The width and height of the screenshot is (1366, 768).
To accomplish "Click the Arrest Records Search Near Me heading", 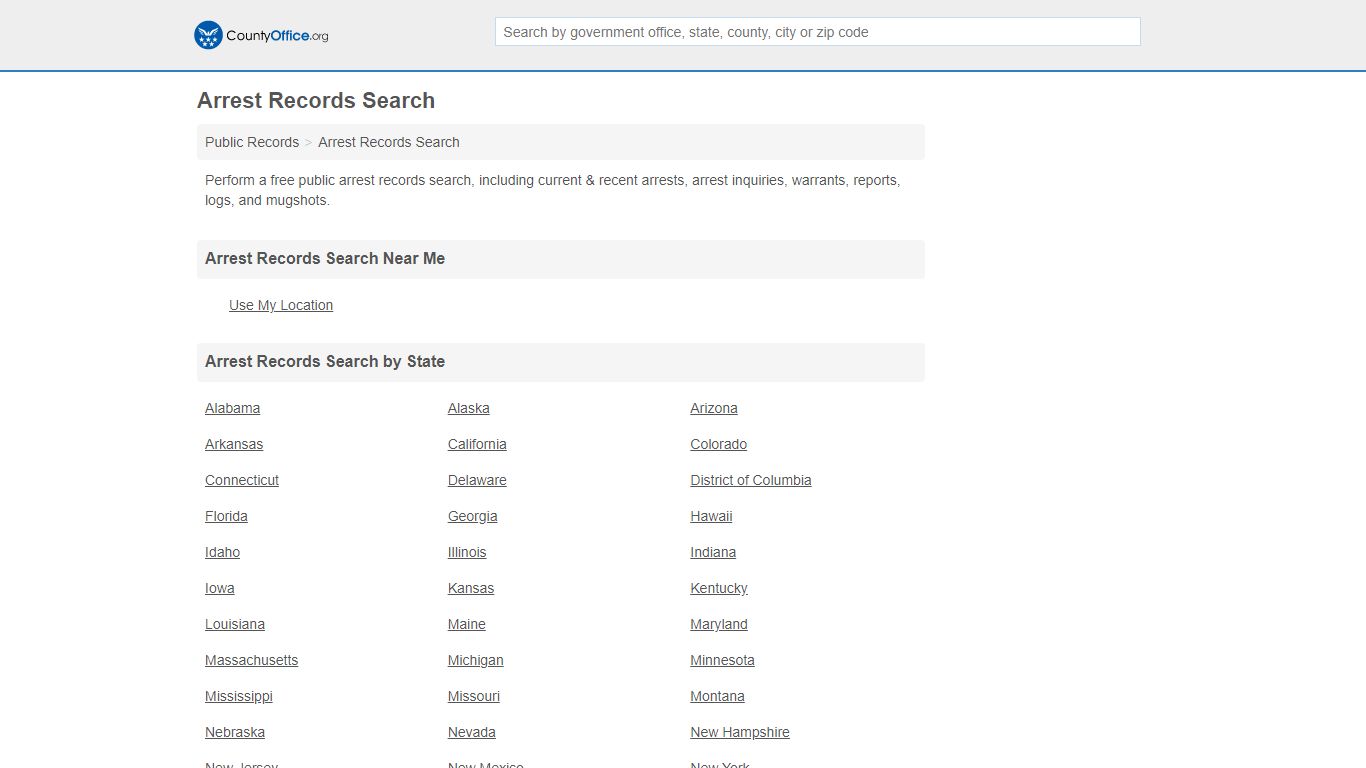I will [x=325, y=258].
